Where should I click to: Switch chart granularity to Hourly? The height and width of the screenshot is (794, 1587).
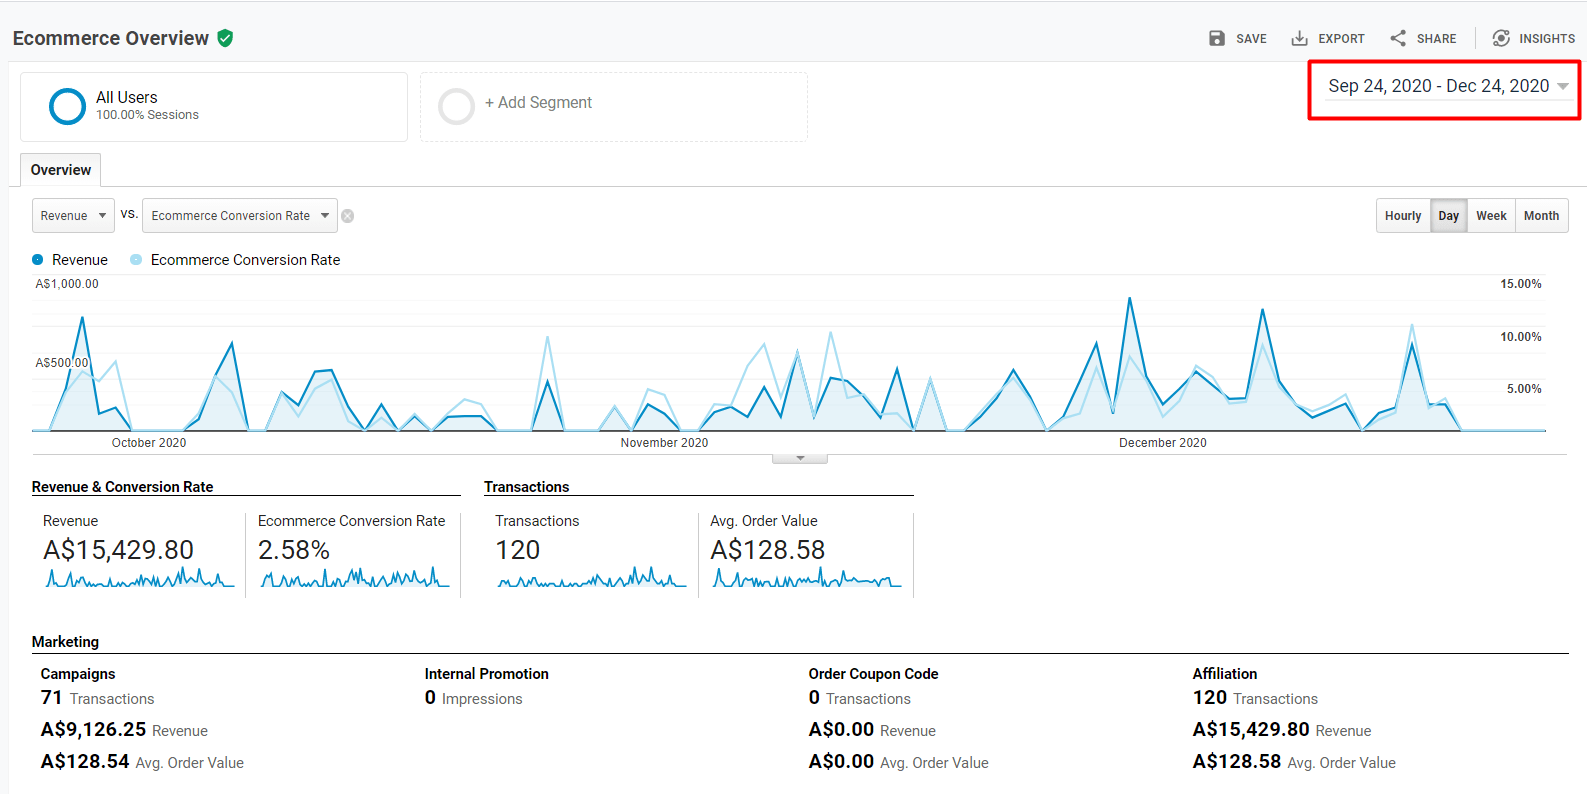point(1402,216)
